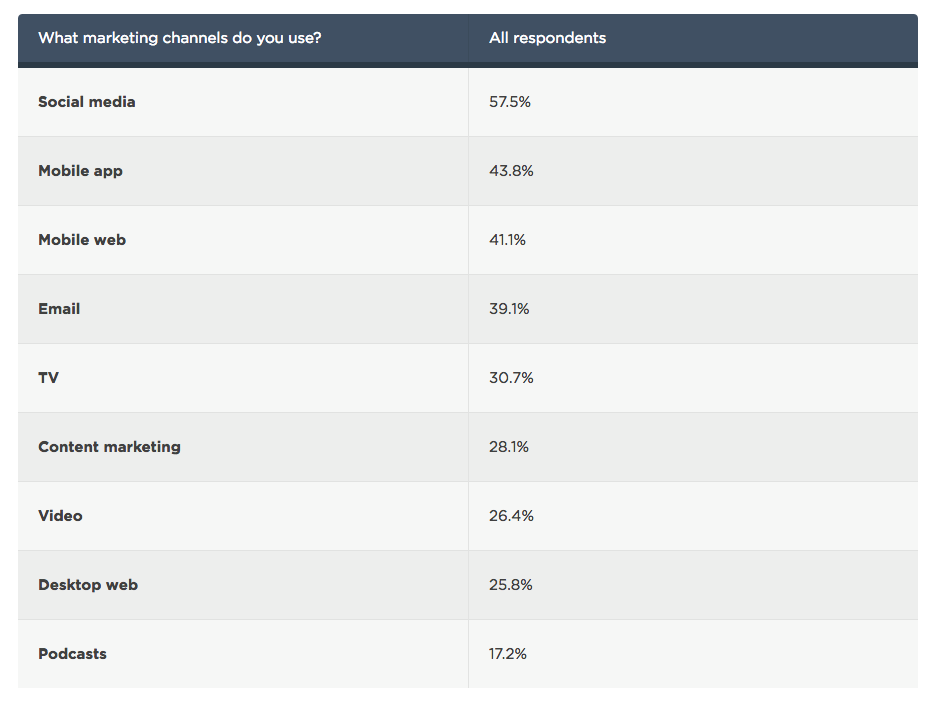Click the 57.5% value cell
Viewport: 934px width, 703px height.
[x=510, y=102]
